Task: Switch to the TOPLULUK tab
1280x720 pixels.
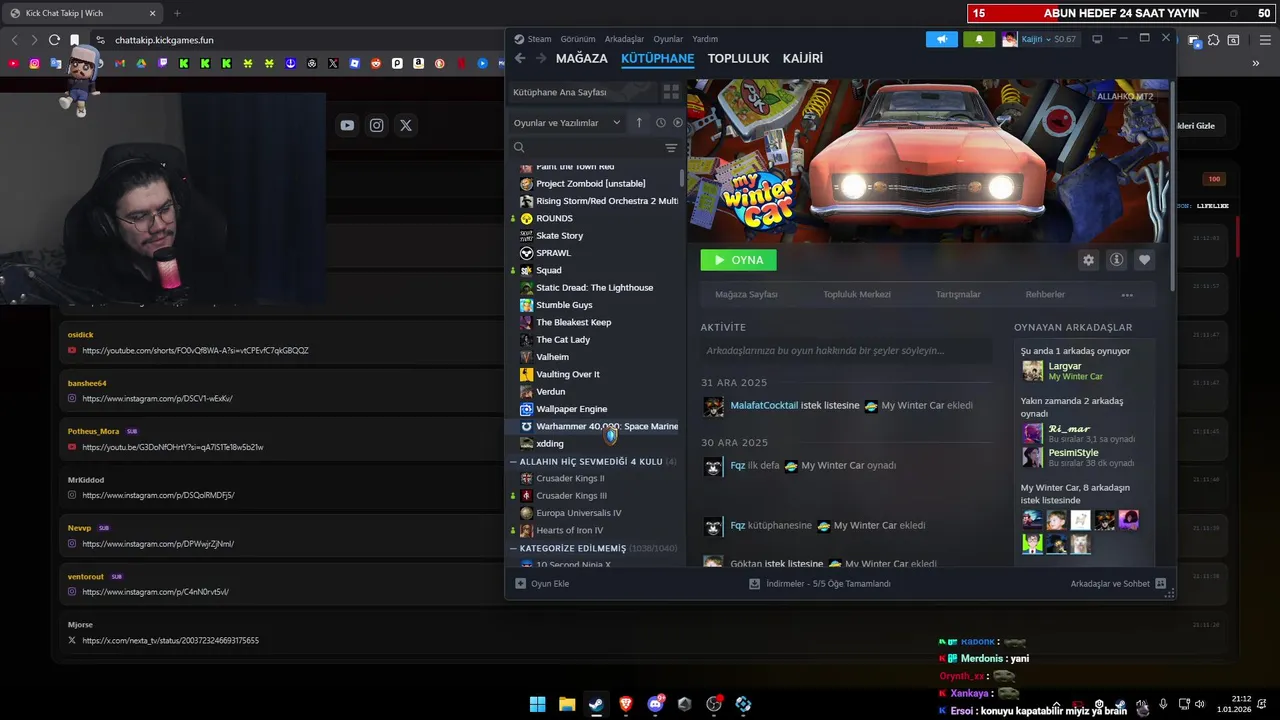Action: point(738,58)
